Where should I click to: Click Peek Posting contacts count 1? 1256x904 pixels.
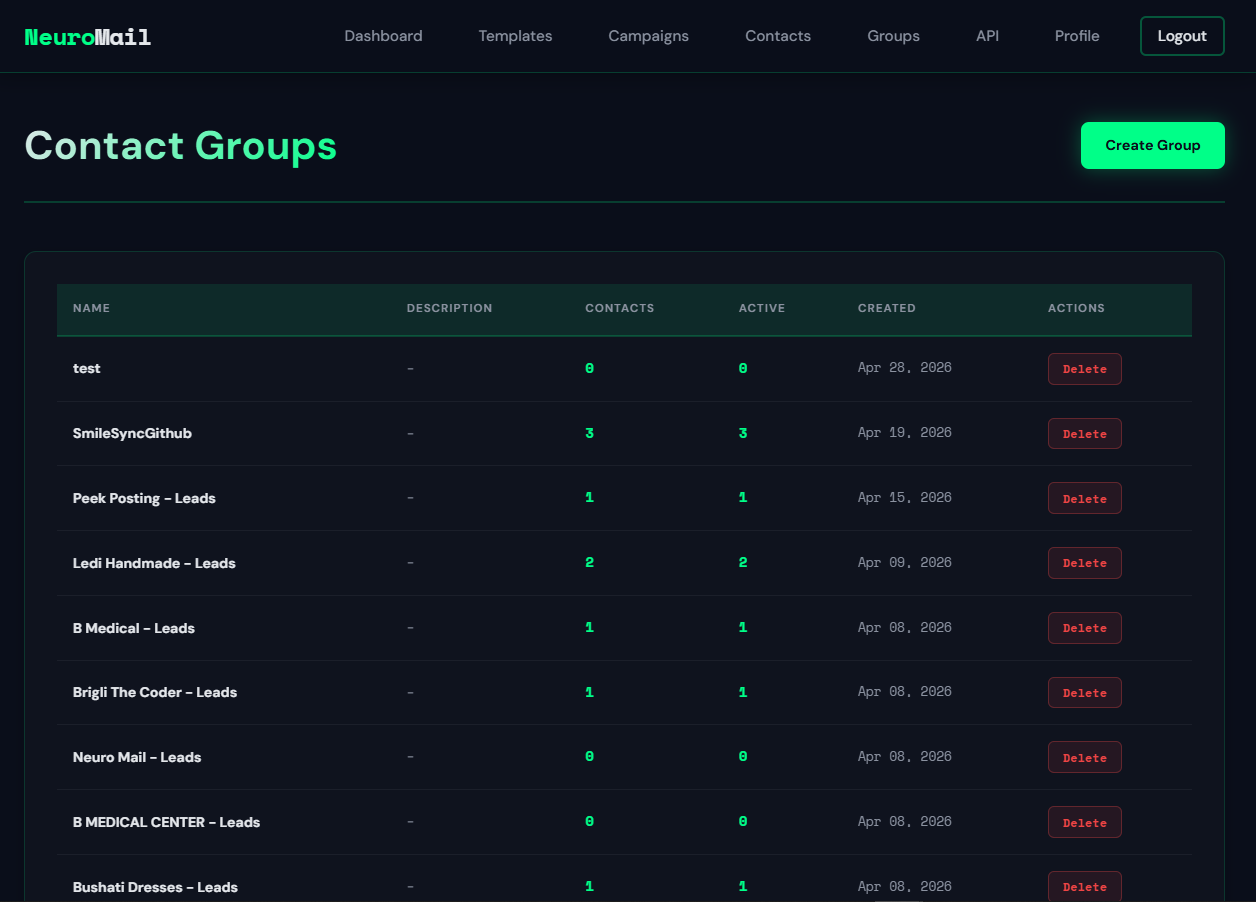tap(589, 498)
